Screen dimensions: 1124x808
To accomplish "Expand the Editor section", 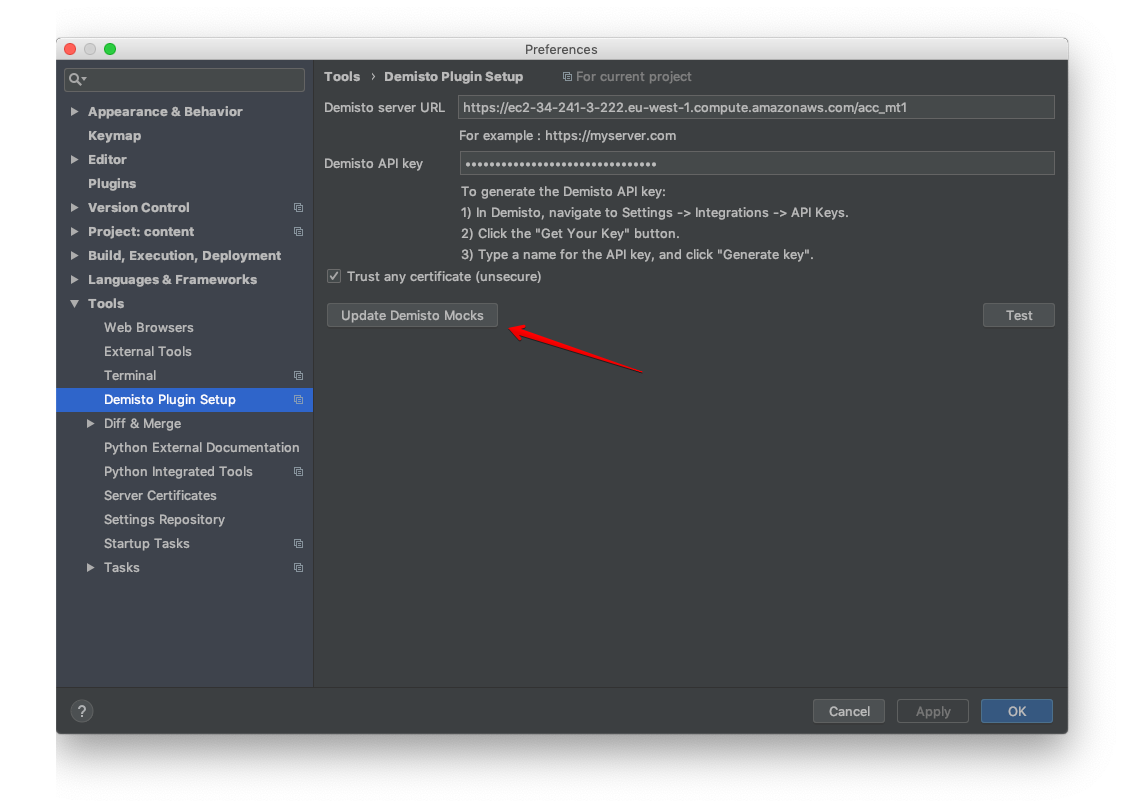I will pyautogui.click(x=75, y=159).
